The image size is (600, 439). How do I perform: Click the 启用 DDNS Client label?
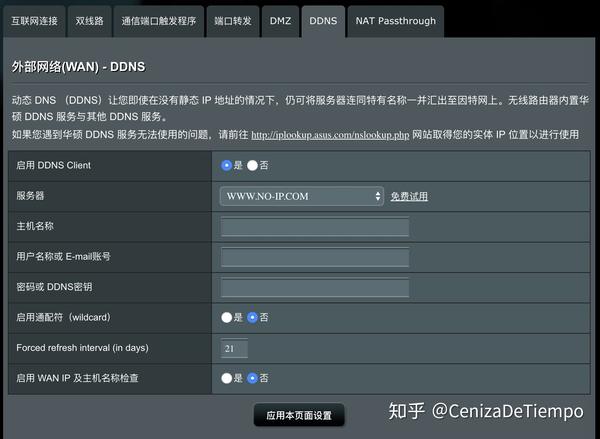54,165
